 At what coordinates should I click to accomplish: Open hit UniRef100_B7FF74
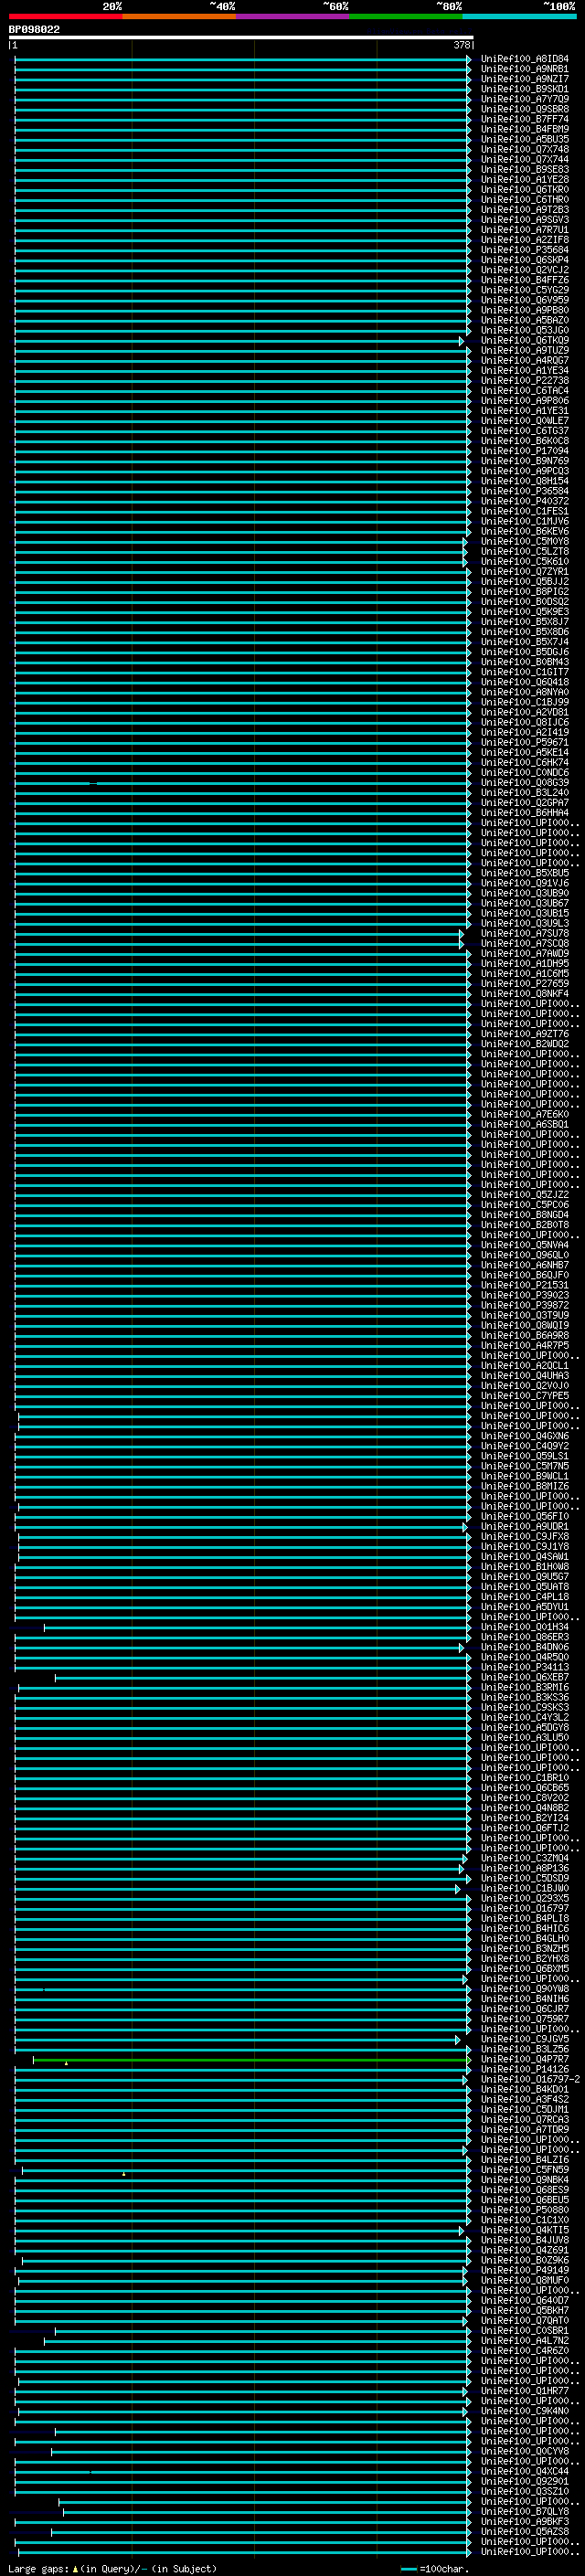coord(524,119)
